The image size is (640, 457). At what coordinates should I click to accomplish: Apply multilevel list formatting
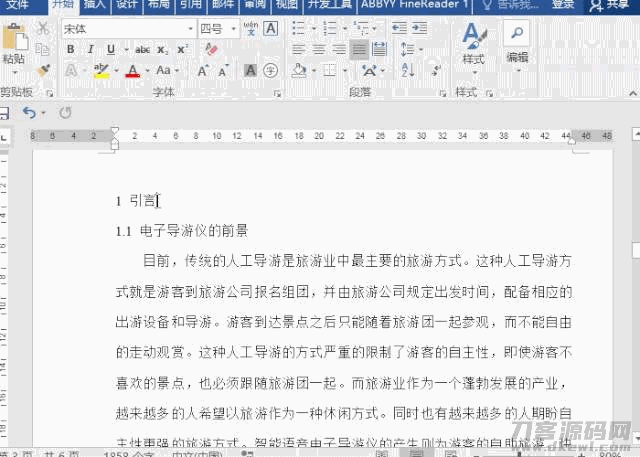tap(361, 29)
